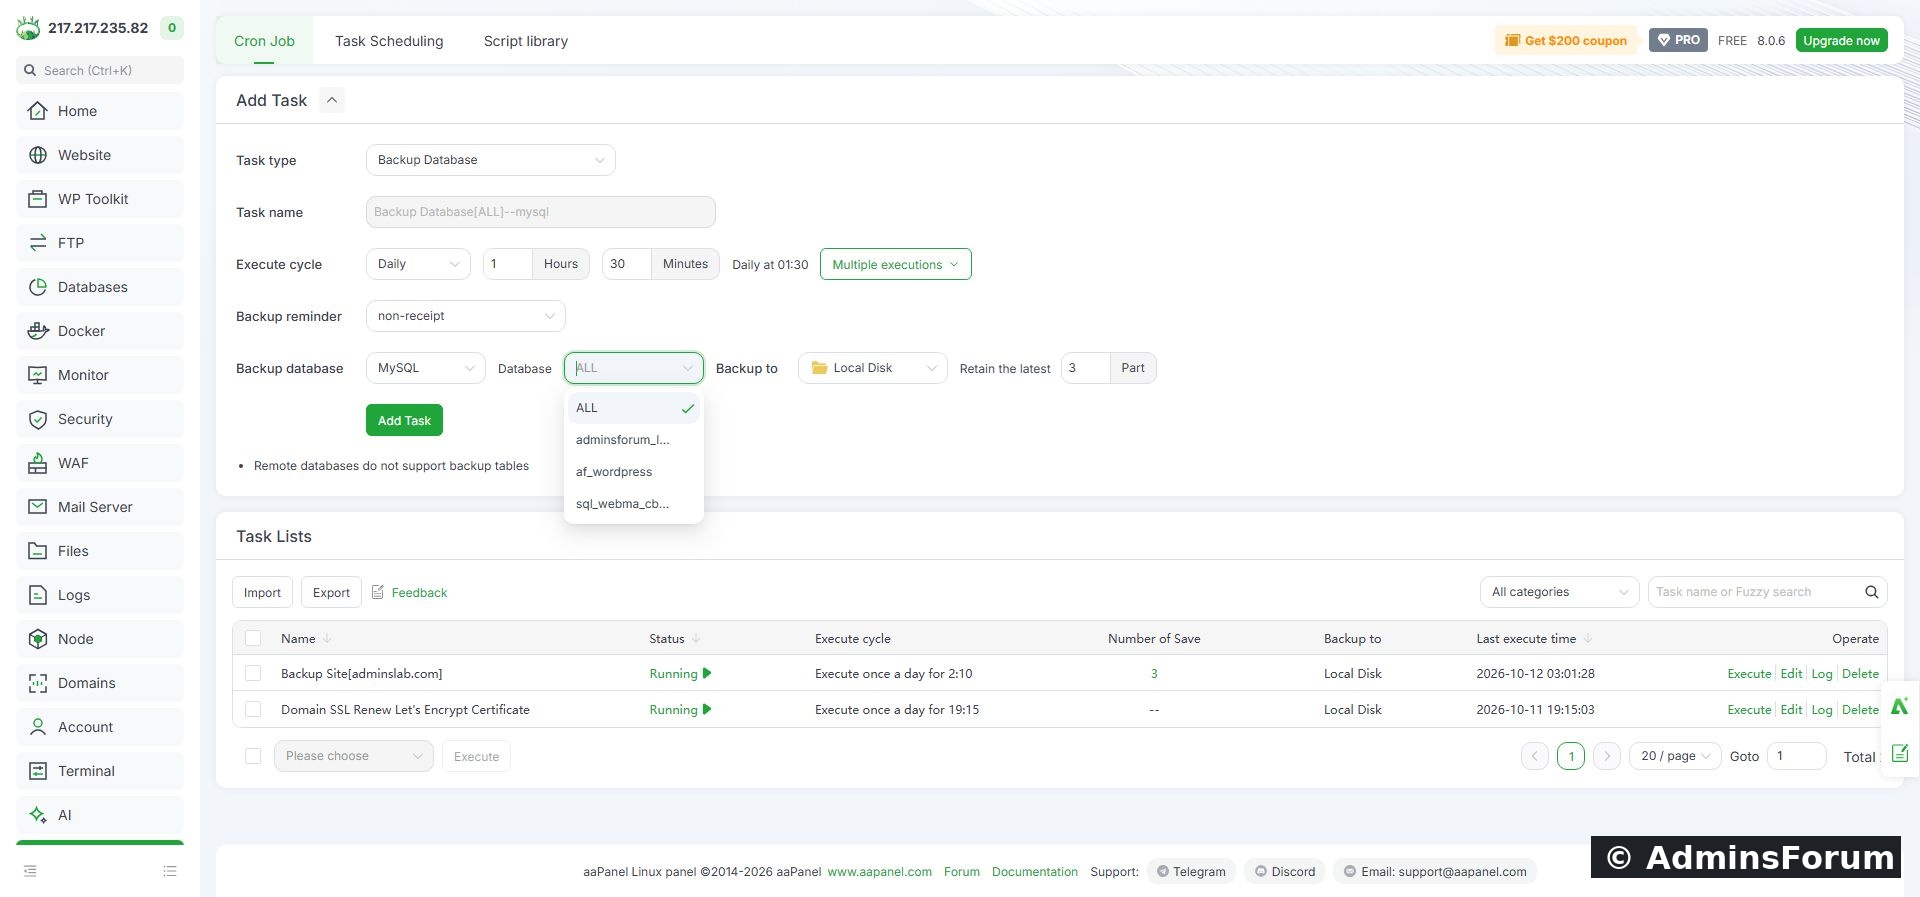Open the Task type dropdown
Screen dimensions: 1920x897
(490, 160)
